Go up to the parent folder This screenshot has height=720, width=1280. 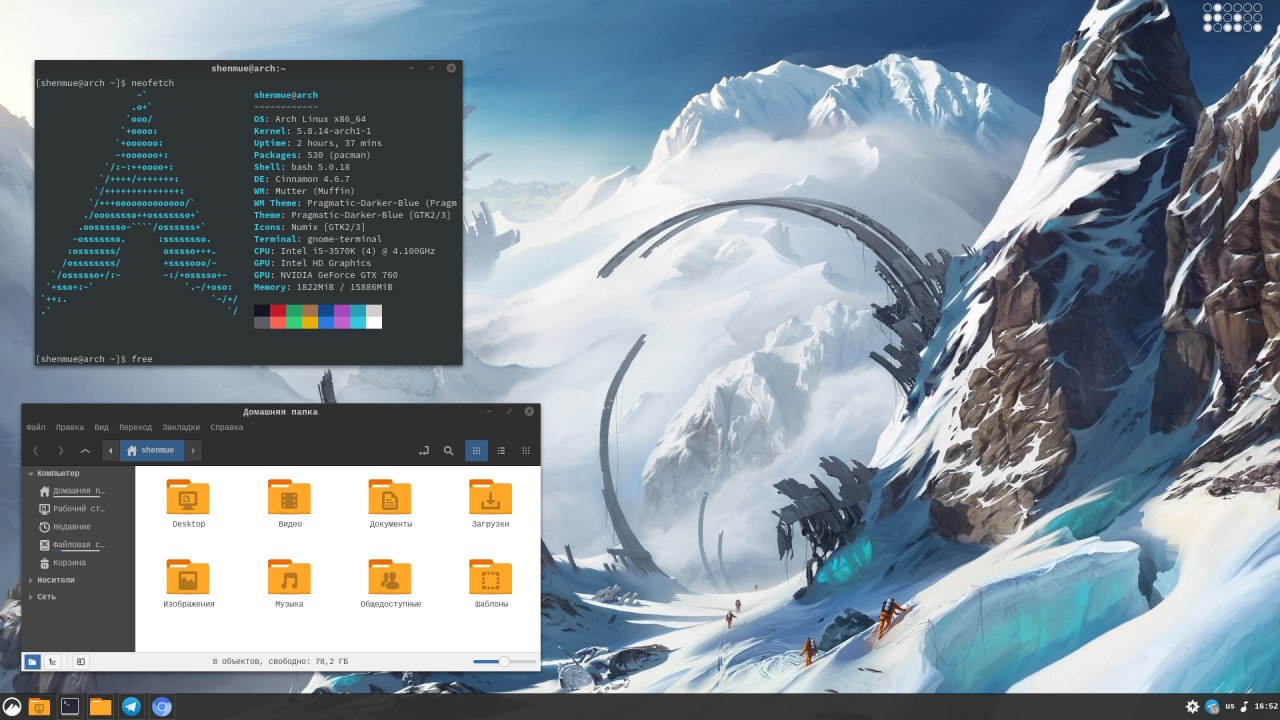click(85, 451)
